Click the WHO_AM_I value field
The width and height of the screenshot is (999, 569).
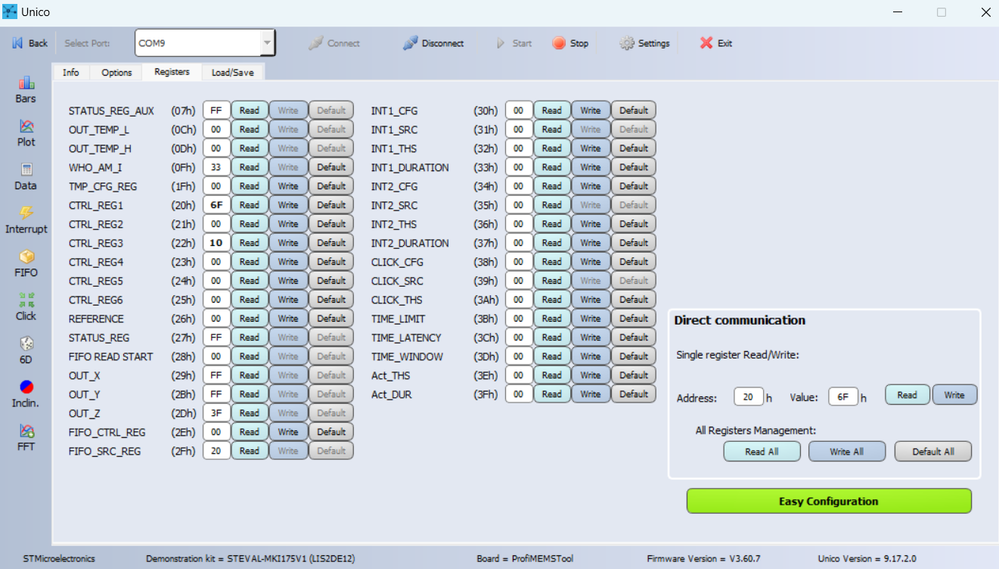[217, 167]
